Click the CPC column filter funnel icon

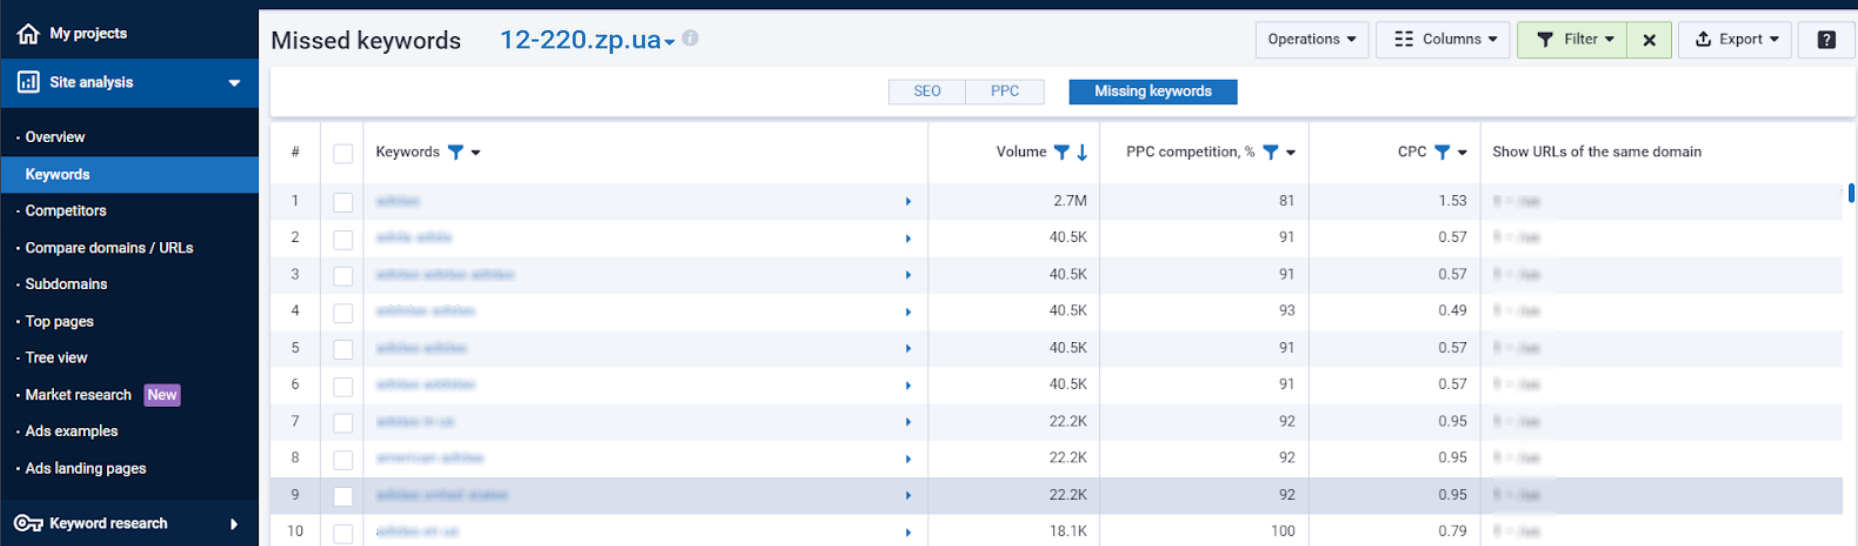pyautogui.click(x=1442, y=152)
